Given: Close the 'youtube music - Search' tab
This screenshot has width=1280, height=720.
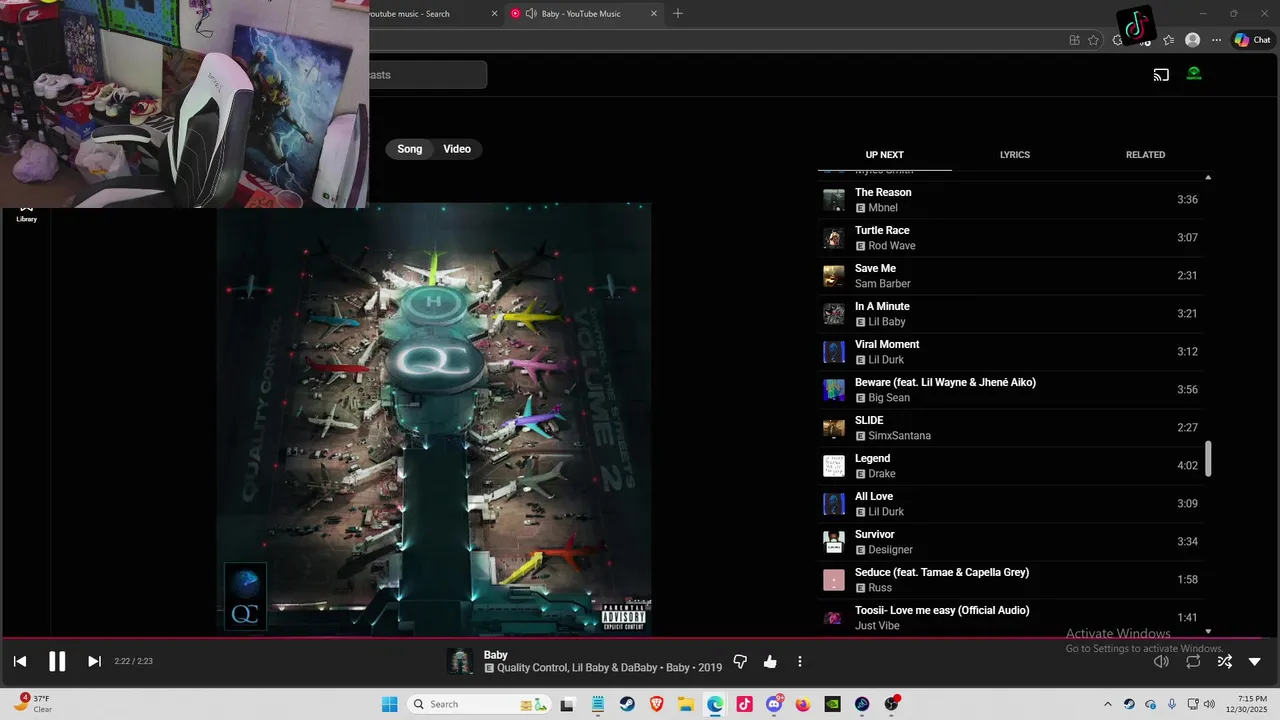Looking at the screenshot, I should click(x=494, y=14).
